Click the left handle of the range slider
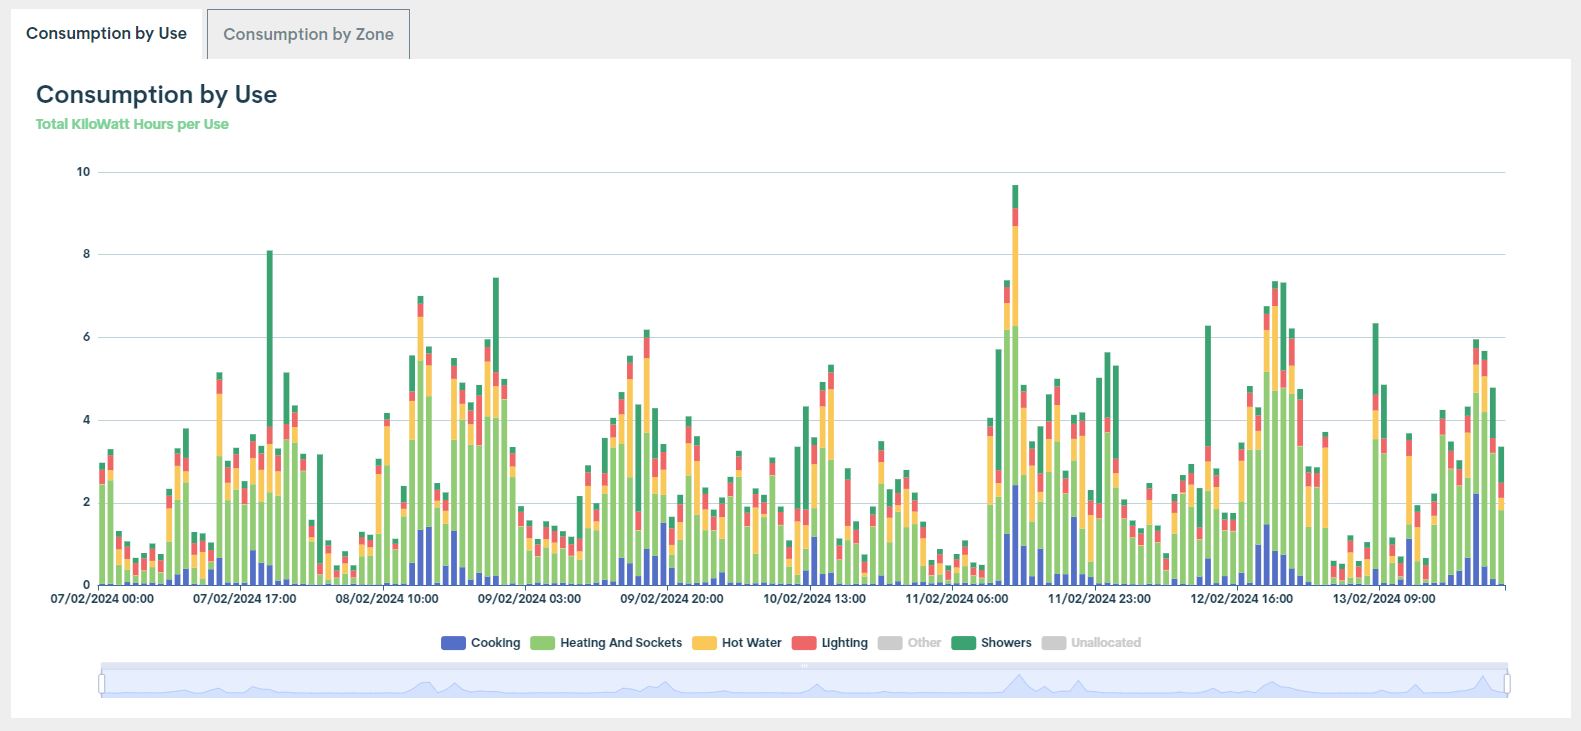The height and width of the screenshot is (731, 1581). 102,683
